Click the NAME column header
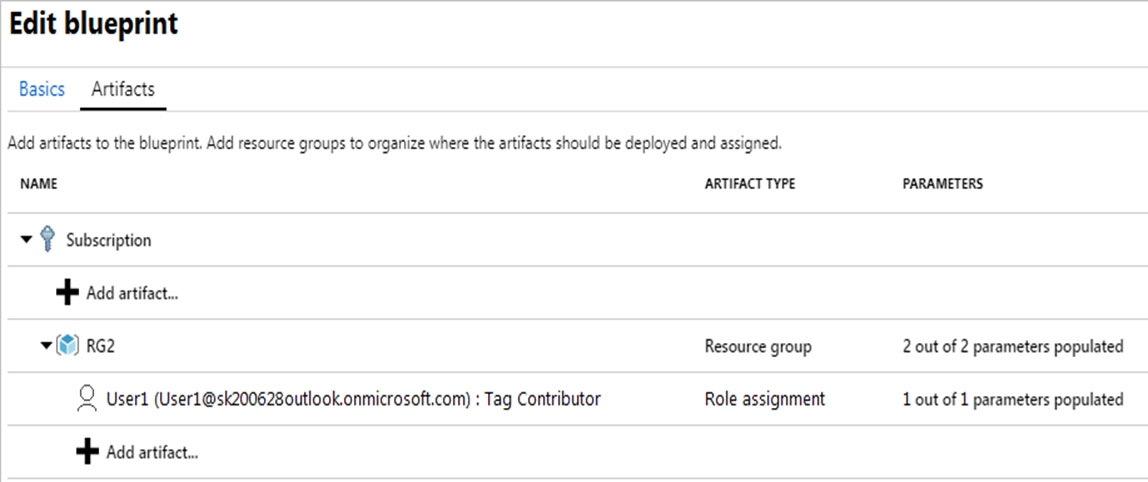The image size is (1148, 482). click(38, 184)
